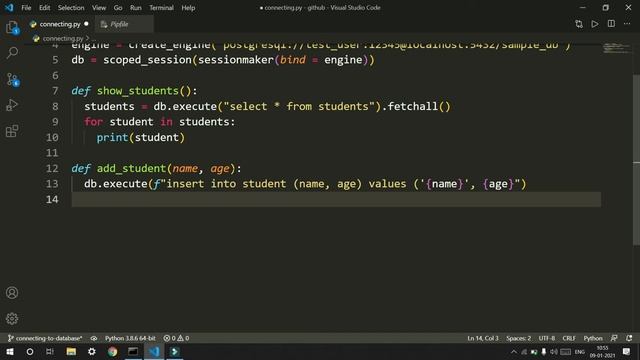
Task: Click the VS Code logo in title bar
Action: [x=9, y=7]
